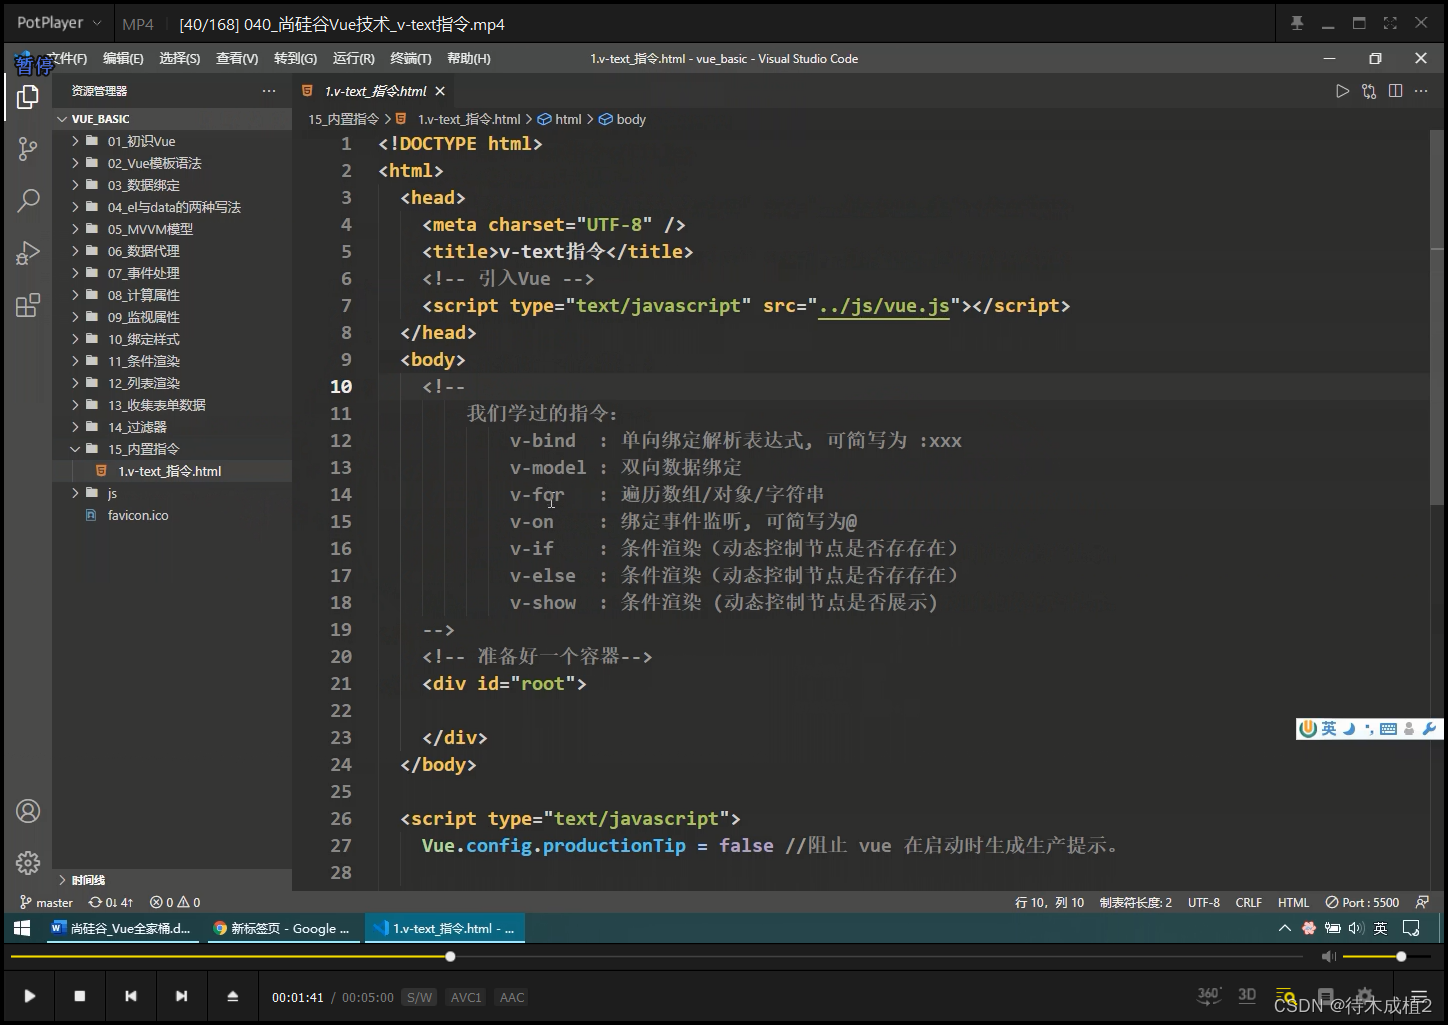Viewport: 1448px width, 1025px height.
Task: Click 行 10, 列 10 go-to-line indicator
Action: (x=1049, y=902)
